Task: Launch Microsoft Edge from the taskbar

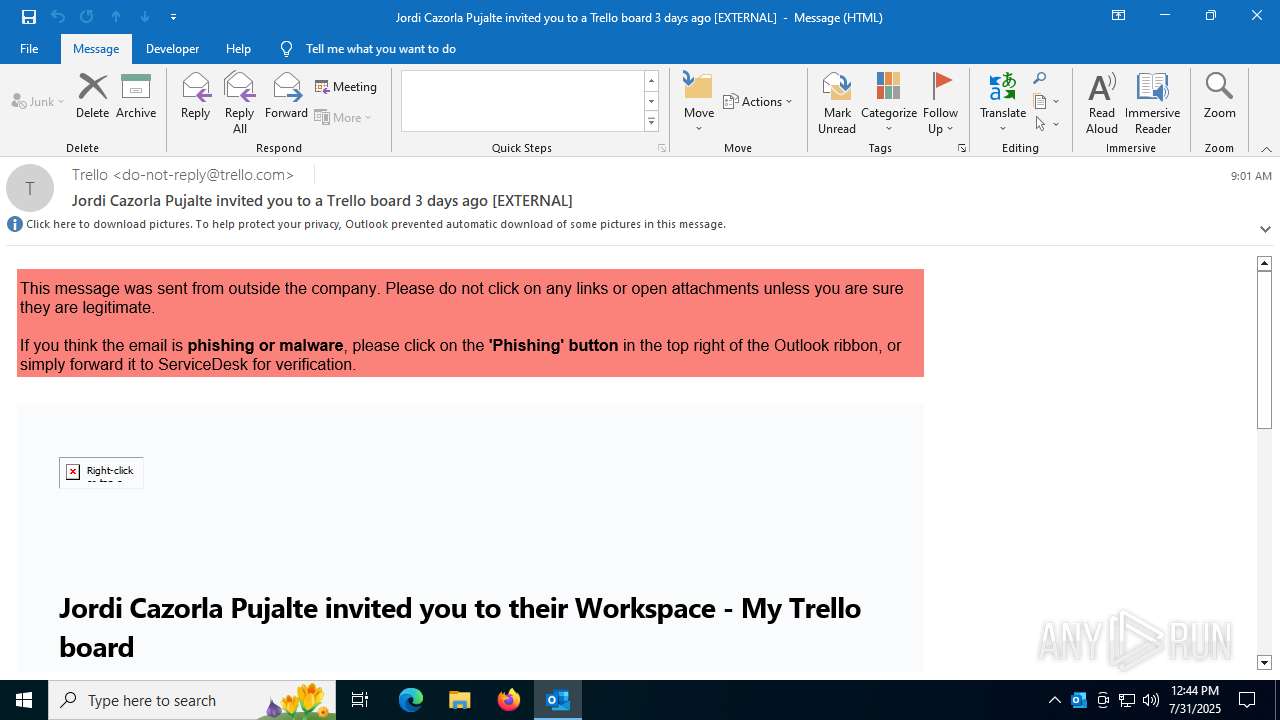Action: (x=411, y=700)
